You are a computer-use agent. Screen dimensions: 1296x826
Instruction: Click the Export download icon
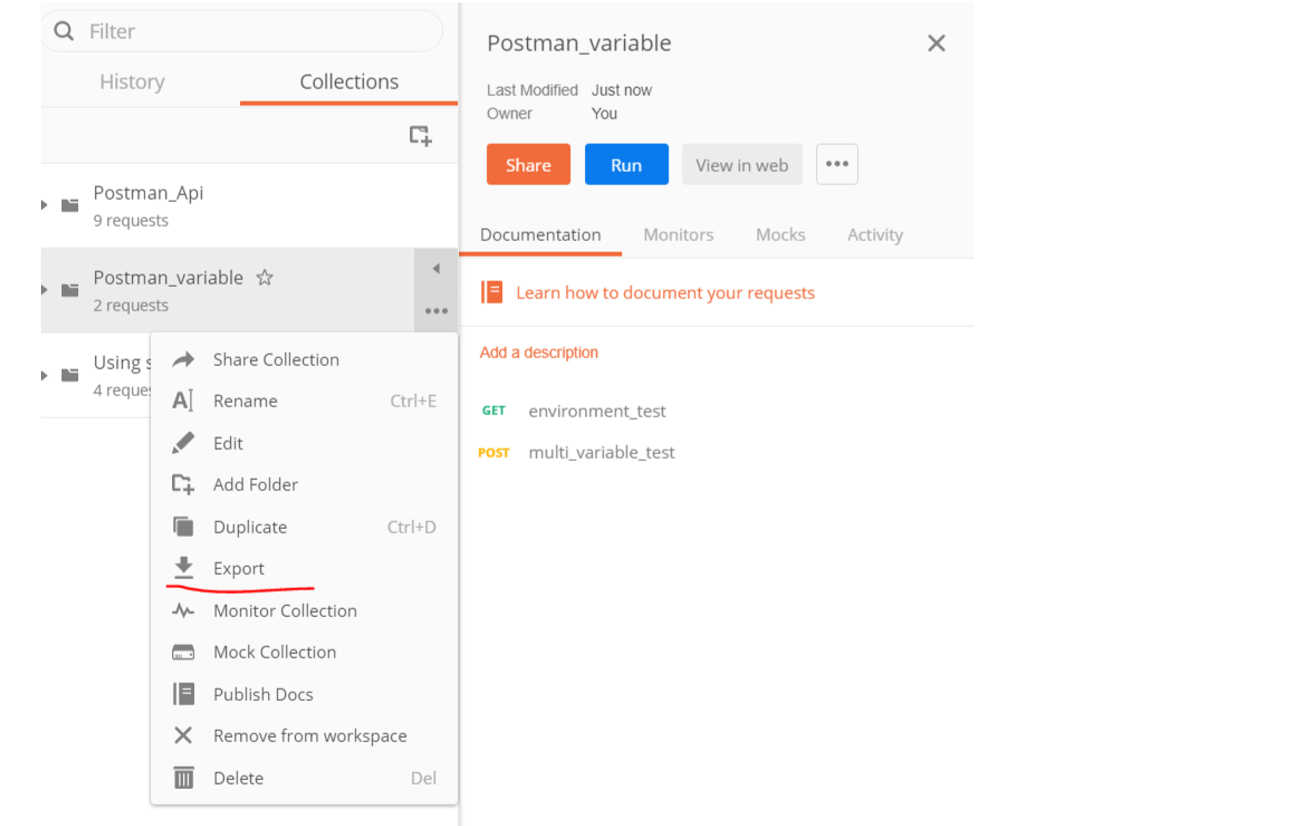[x=183, y=568]
